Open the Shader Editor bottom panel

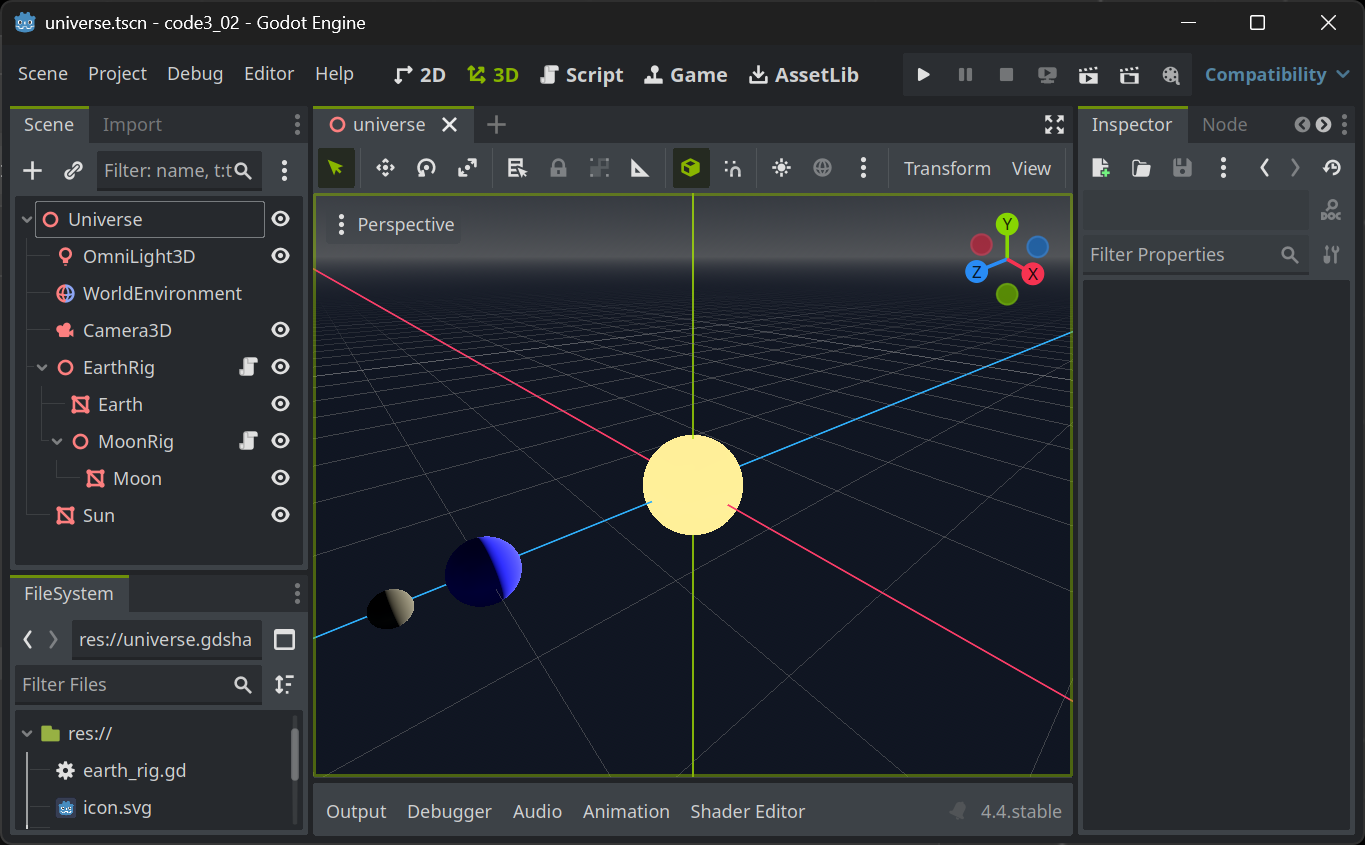click(x=747, y=812)
